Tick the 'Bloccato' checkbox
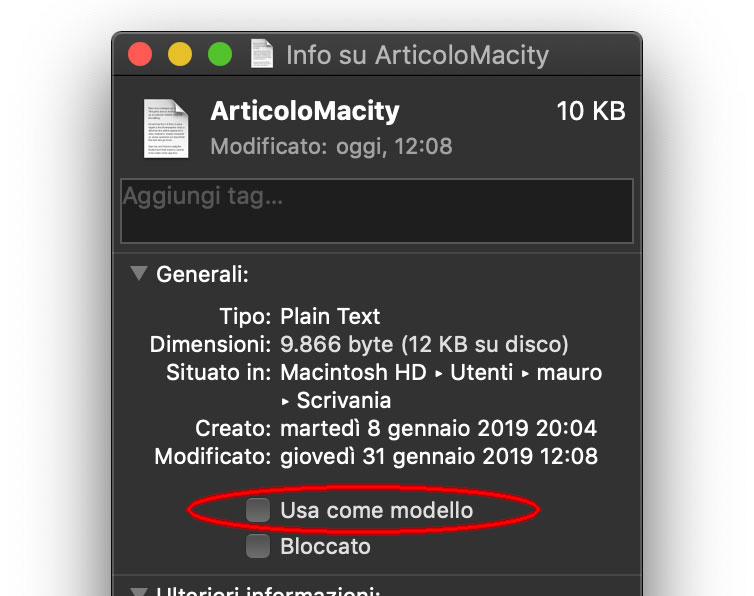Image resolution: width=754 pixels, height=596 pixels. (x=259, y=546)
